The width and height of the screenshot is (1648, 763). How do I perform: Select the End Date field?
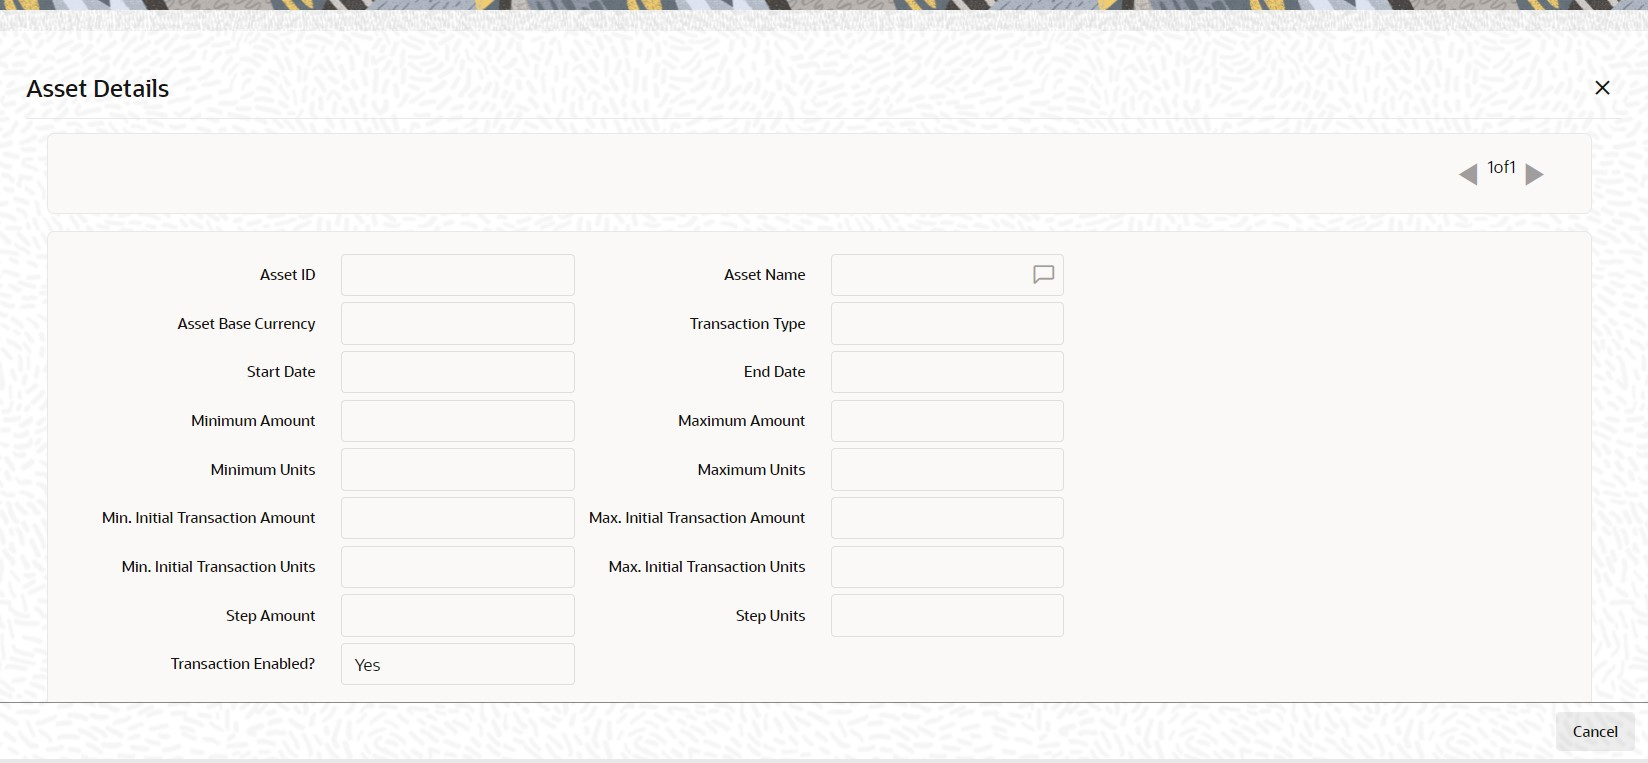click(x=947, y=372)
